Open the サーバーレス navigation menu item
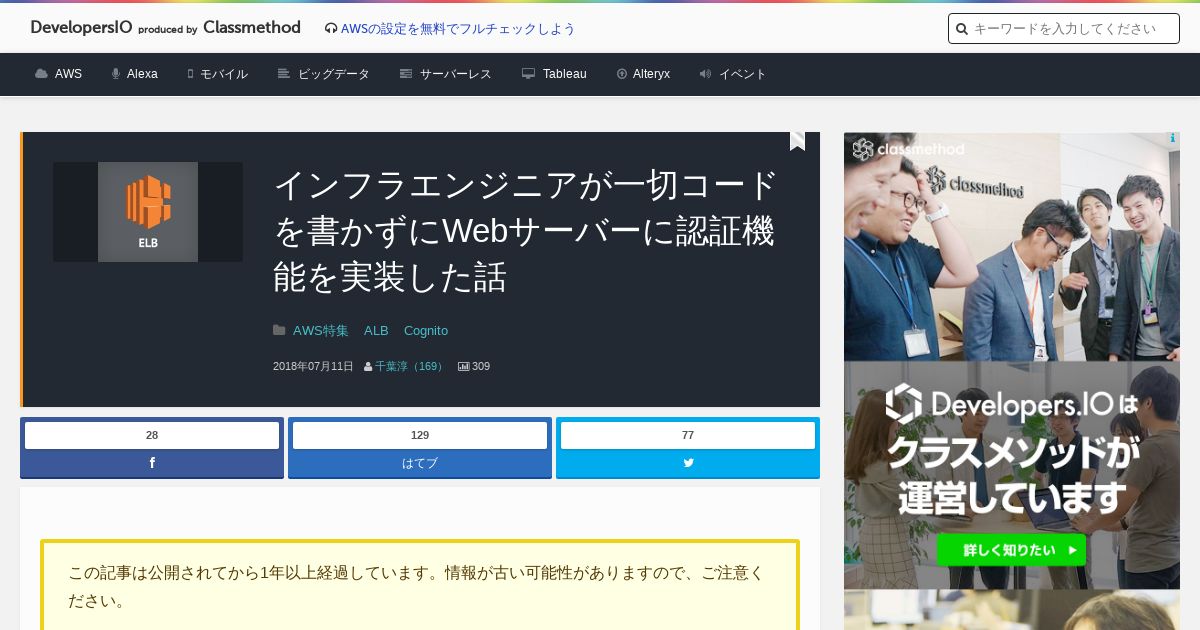 tap(456, 74)
